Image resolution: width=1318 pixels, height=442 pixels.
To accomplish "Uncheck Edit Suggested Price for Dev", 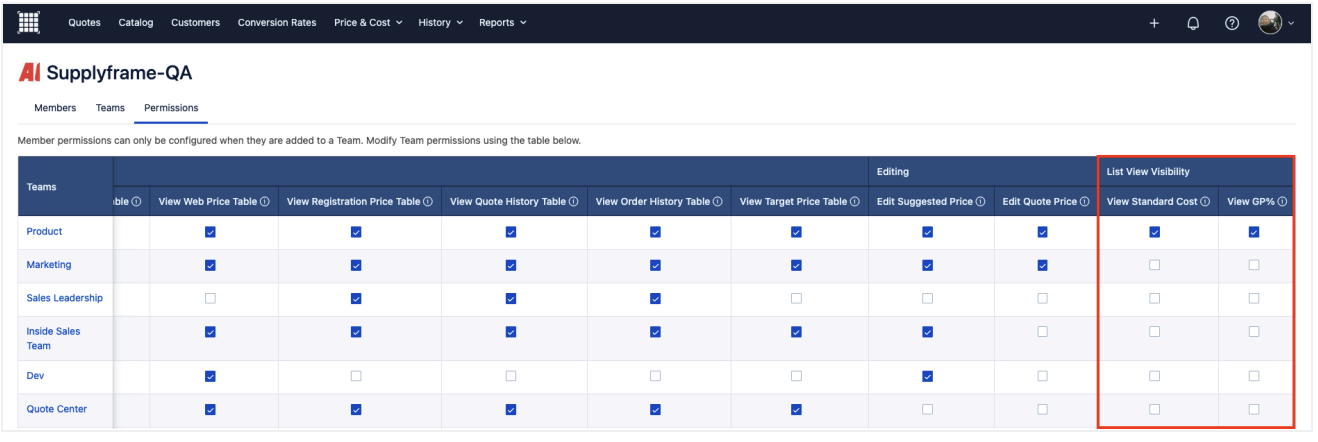I will [x=928, y=376].
